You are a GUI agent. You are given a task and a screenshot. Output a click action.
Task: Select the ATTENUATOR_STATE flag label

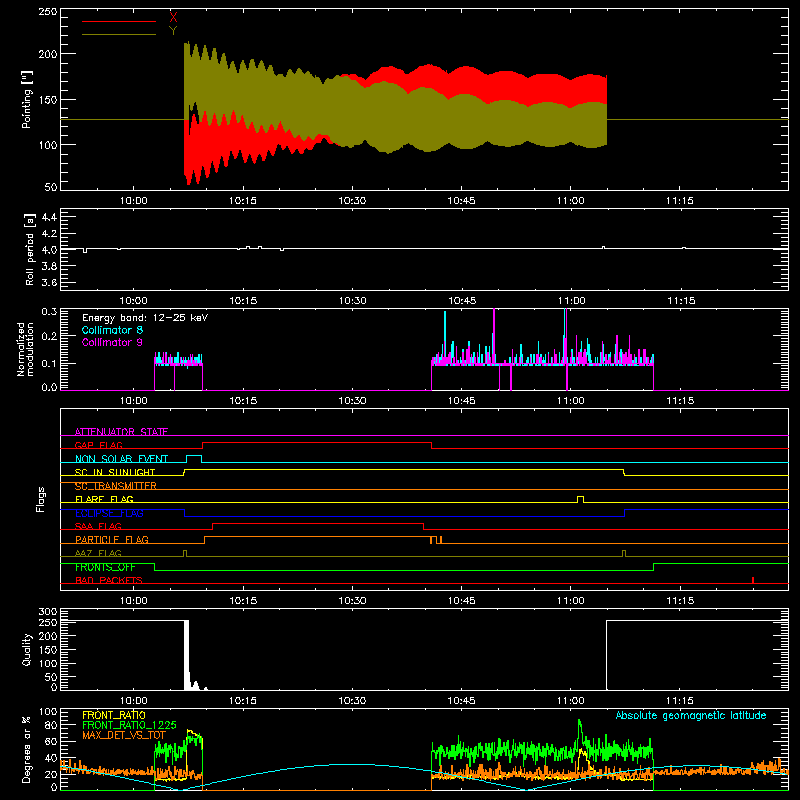coord(121,432)
